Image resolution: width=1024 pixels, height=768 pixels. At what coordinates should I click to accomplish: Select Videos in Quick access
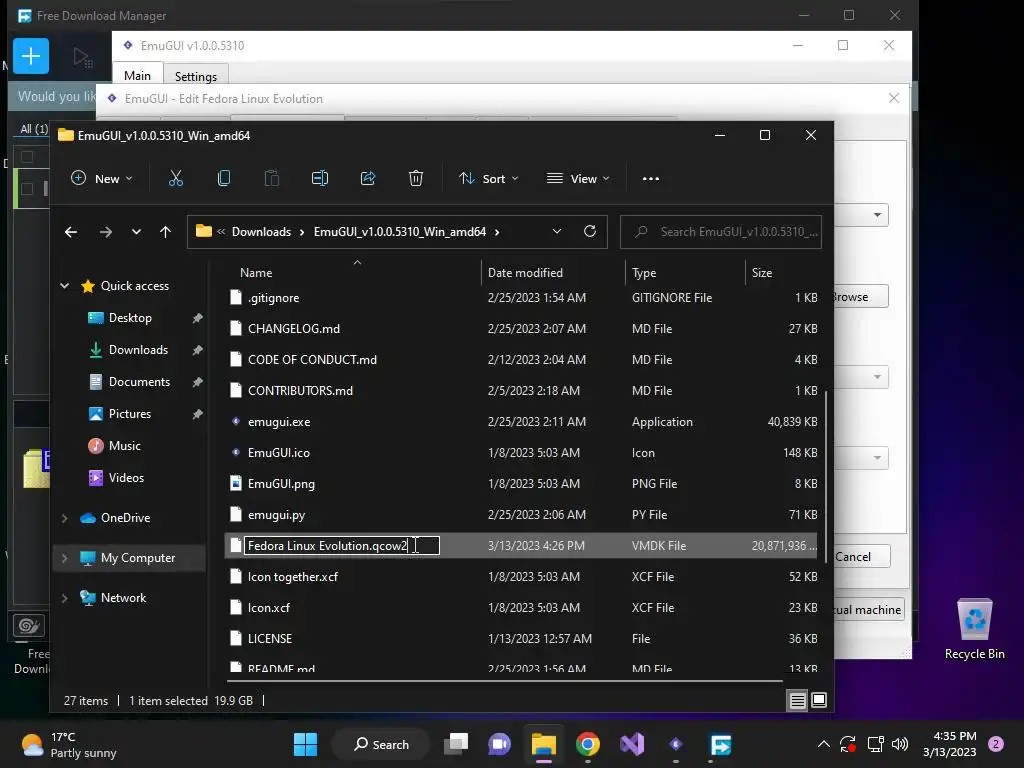126,477
